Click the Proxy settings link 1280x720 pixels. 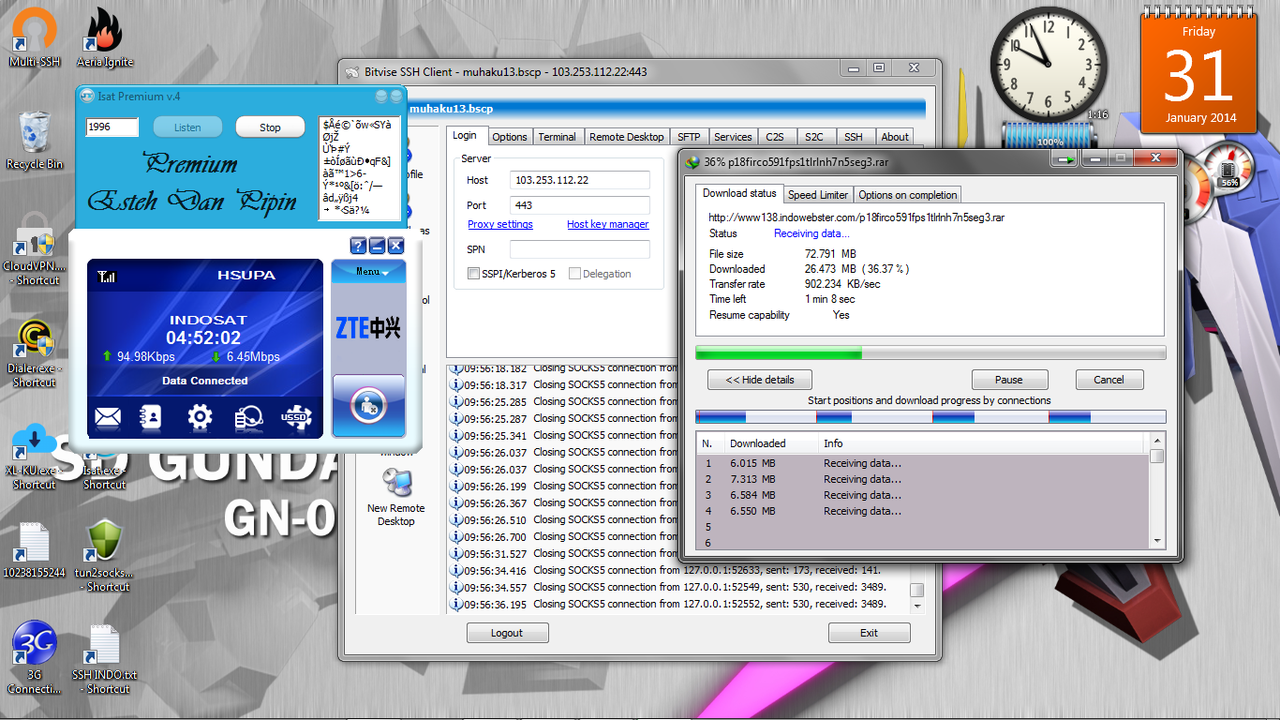(500, 225)
